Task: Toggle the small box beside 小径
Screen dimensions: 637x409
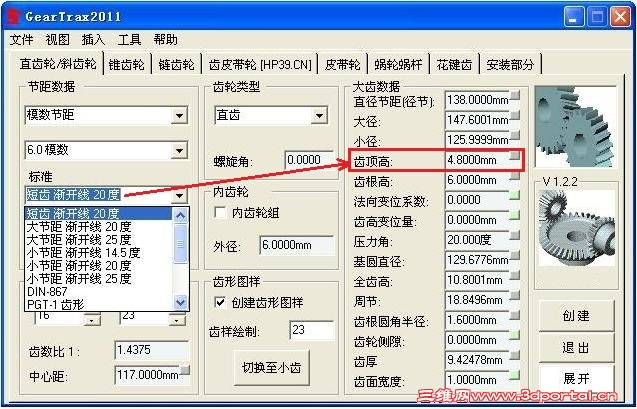Action: pos(515,135)
